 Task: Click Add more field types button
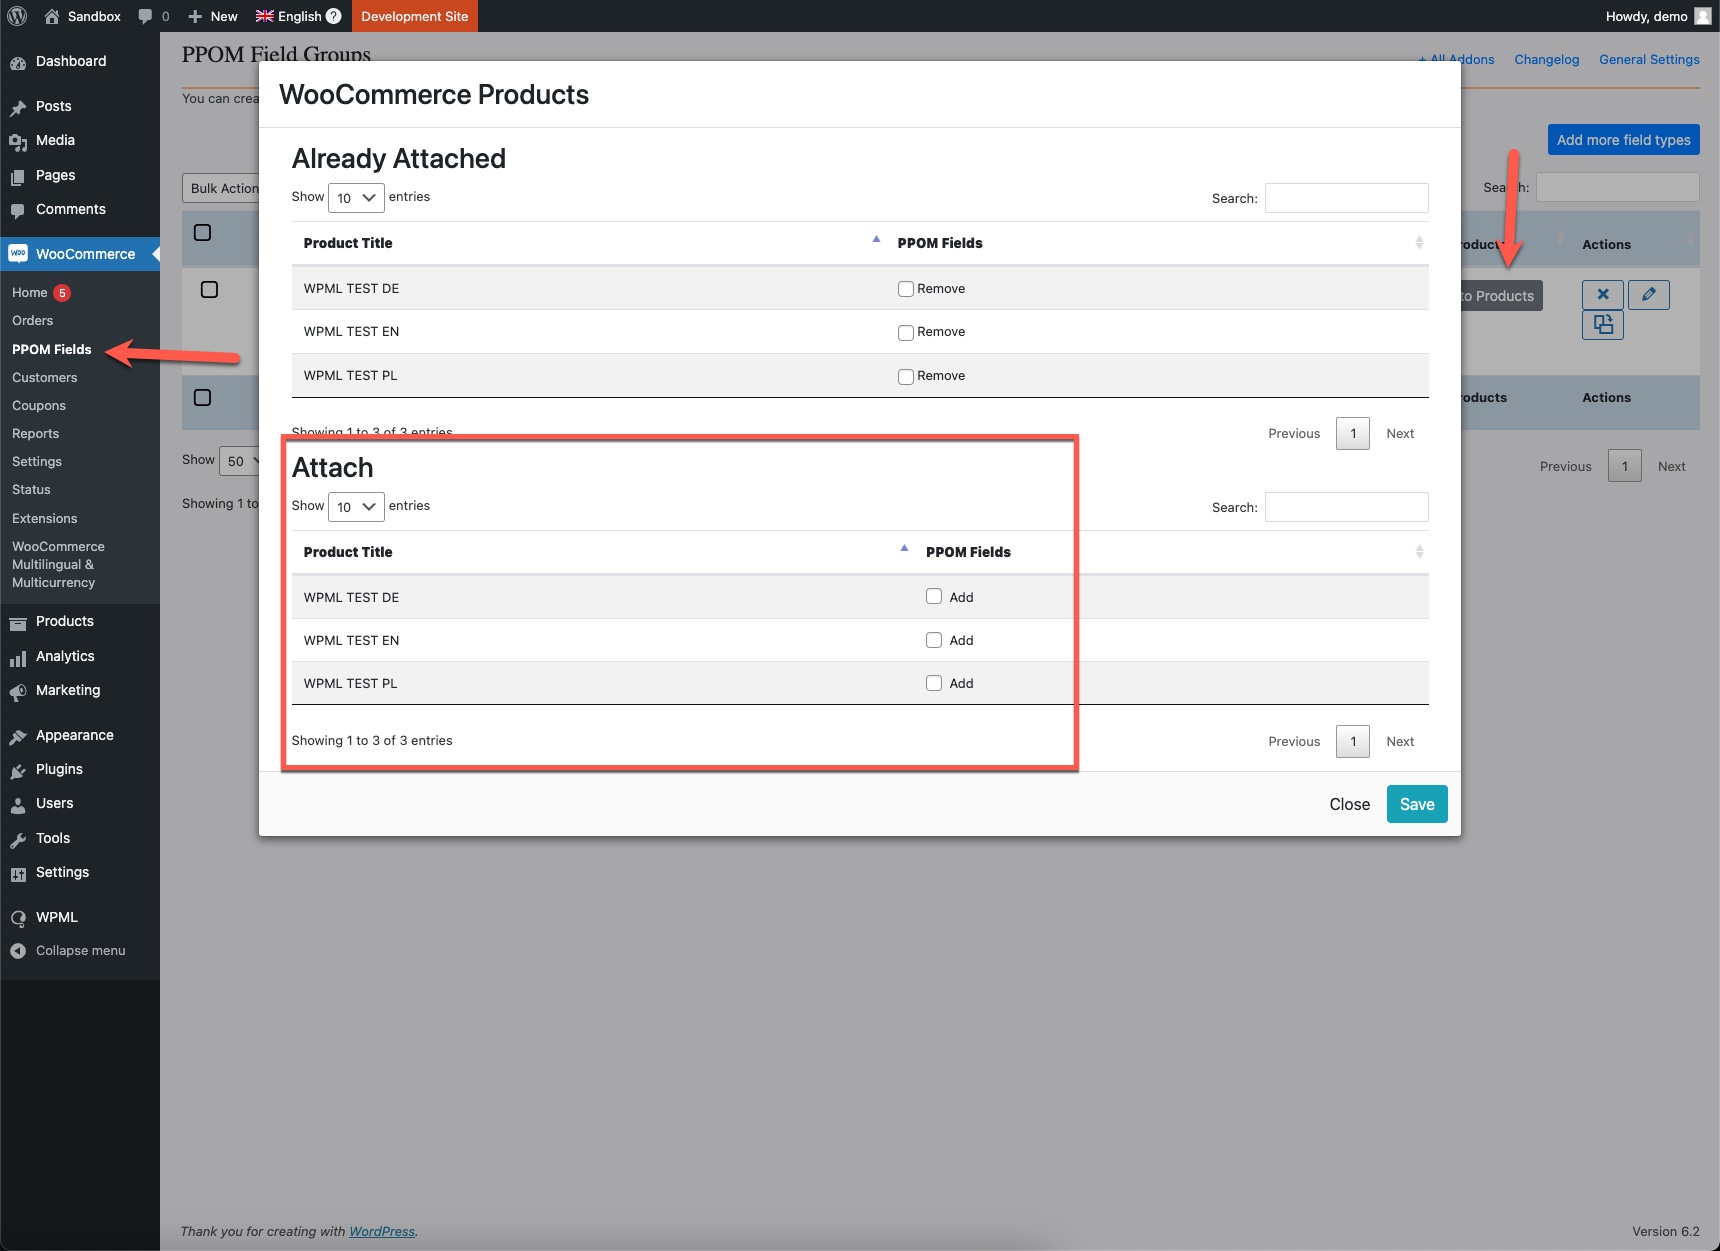[1623, 140]
